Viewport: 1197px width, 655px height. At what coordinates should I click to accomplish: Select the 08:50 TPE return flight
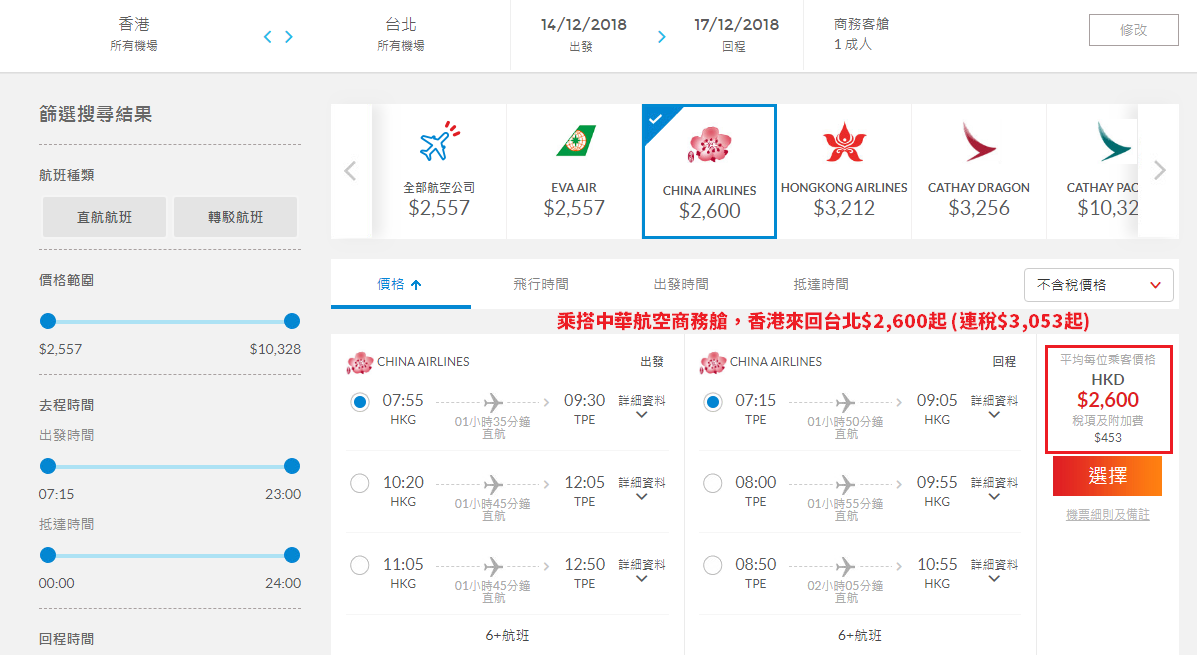point(712,565)
